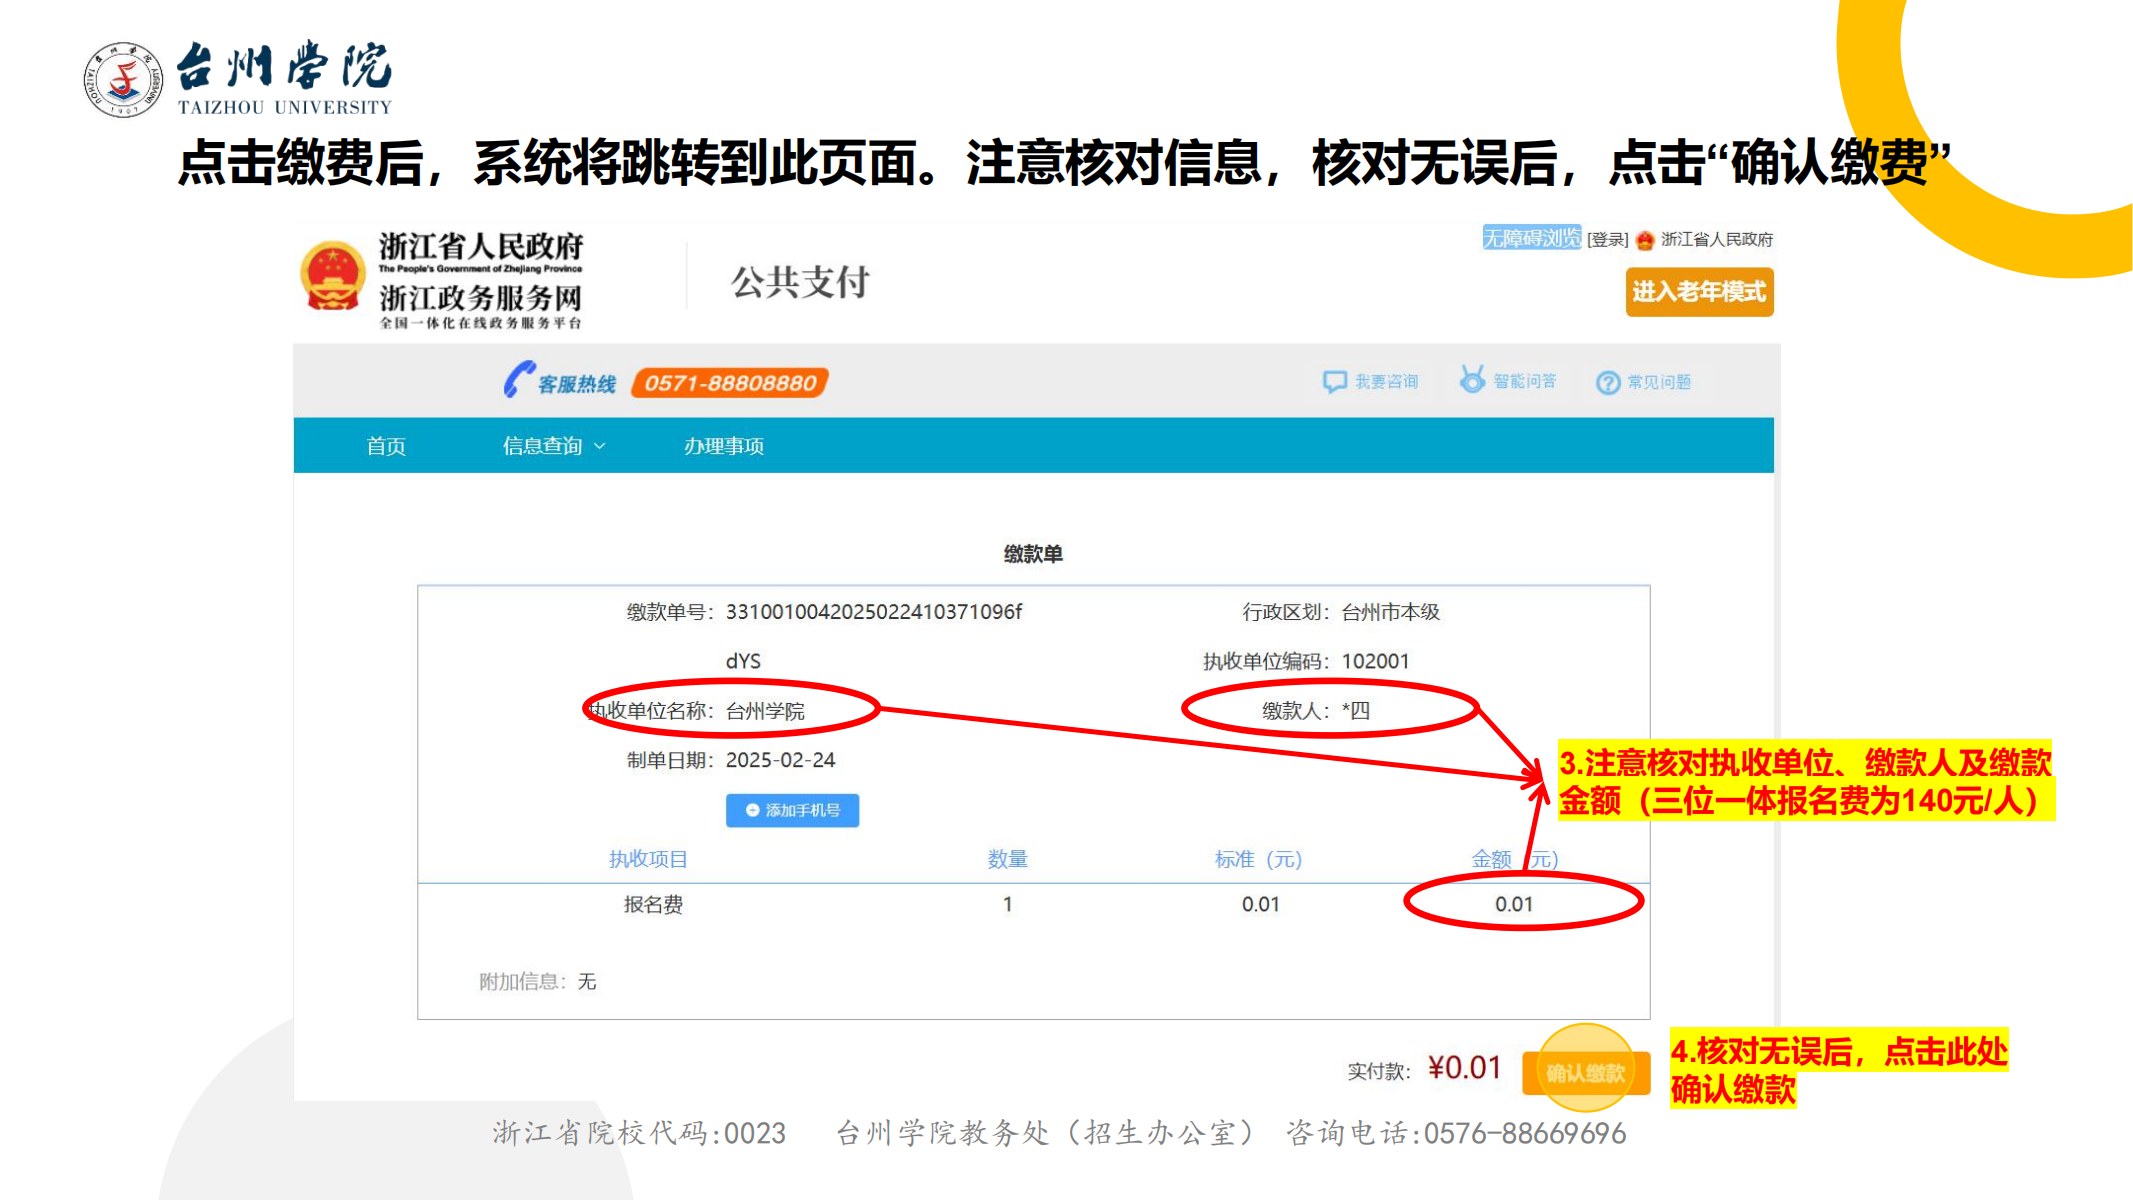Enable 无障碍浏览 accessibility browsing

pyautogui.click(x=1531, y=238)
